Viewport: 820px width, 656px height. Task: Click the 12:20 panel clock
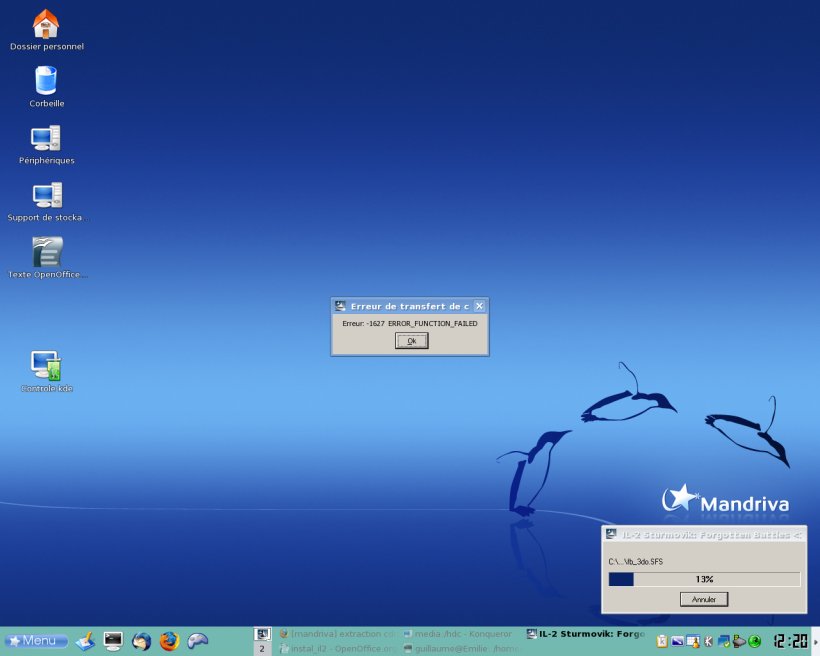click(790, 641)
